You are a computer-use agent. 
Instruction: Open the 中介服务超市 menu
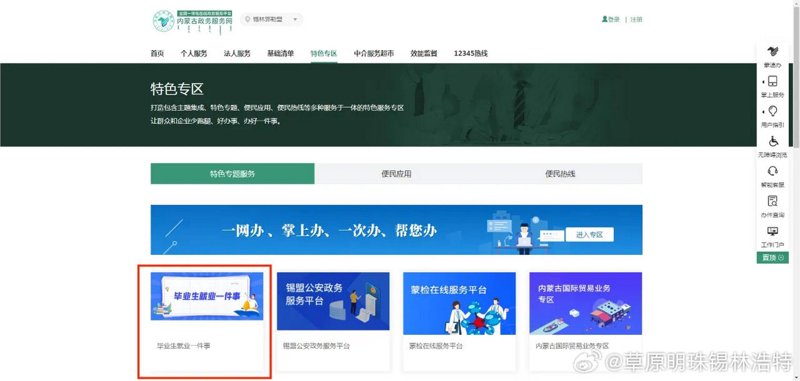[374, 53]
